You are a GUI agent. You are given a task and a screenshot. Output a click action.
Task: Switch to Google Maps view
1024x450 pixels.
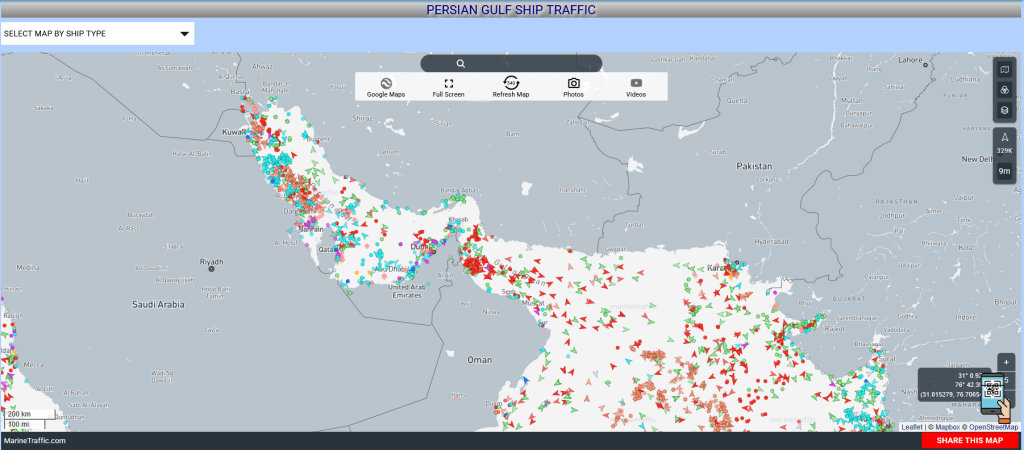point(385,87)
